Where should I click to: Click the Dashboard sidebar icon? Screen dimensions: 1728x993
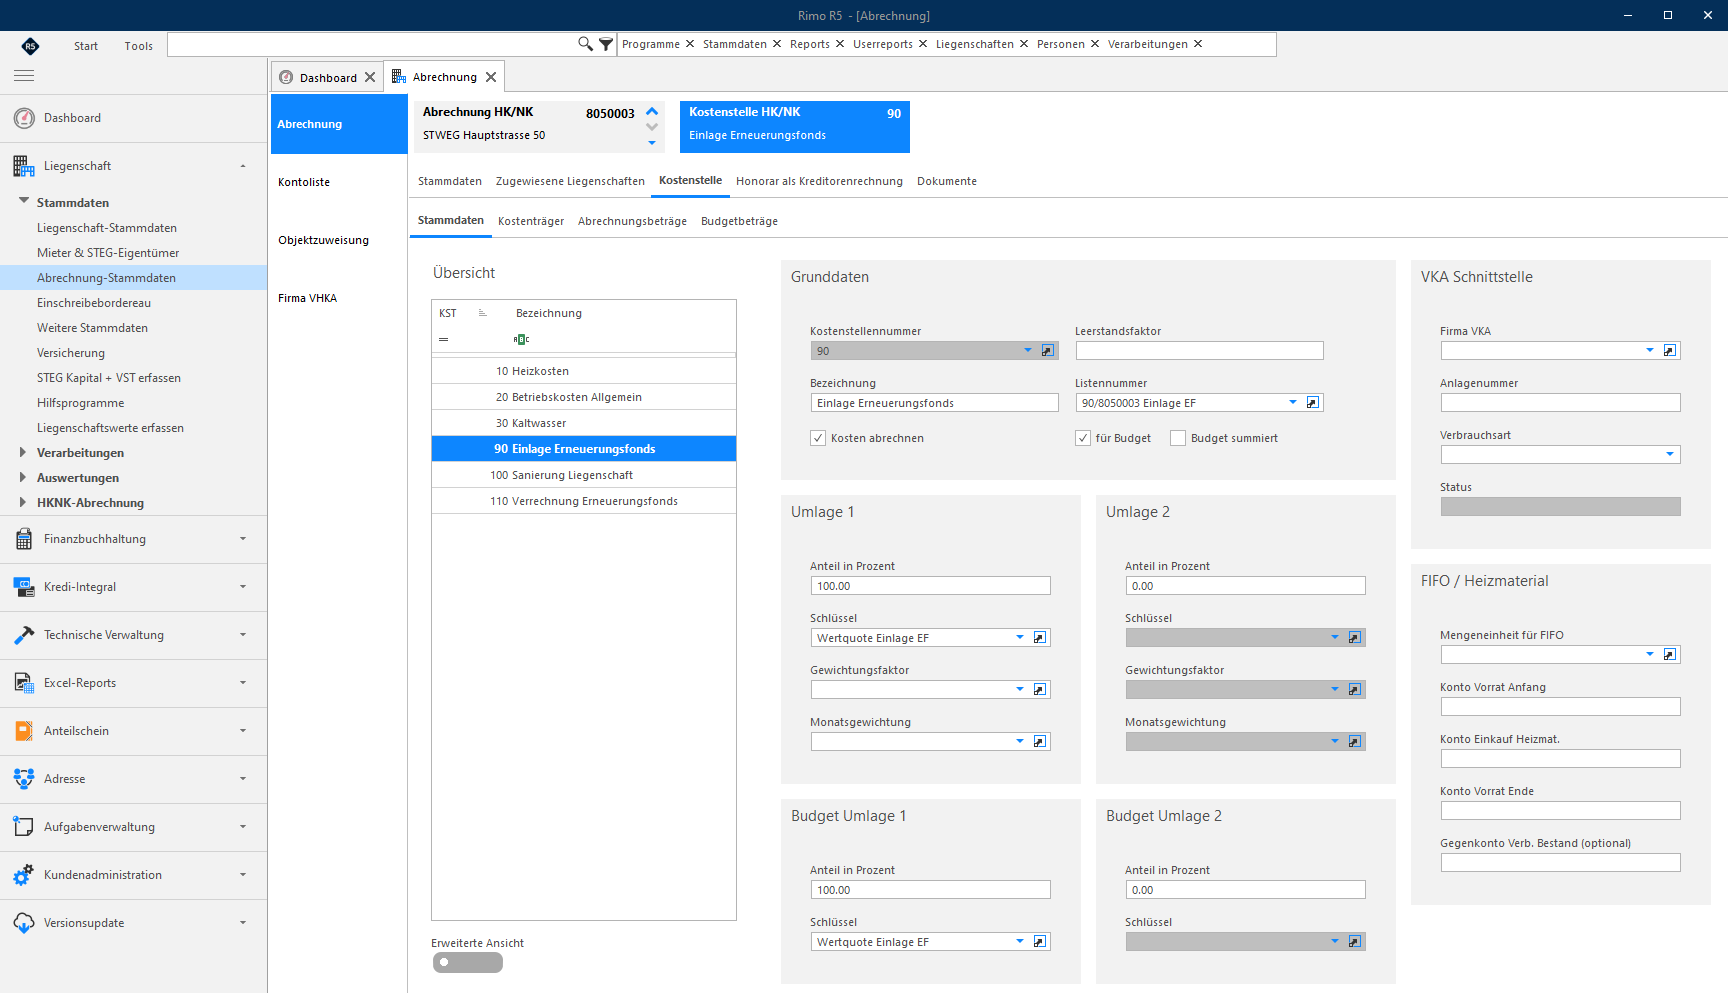pos(24,118)
